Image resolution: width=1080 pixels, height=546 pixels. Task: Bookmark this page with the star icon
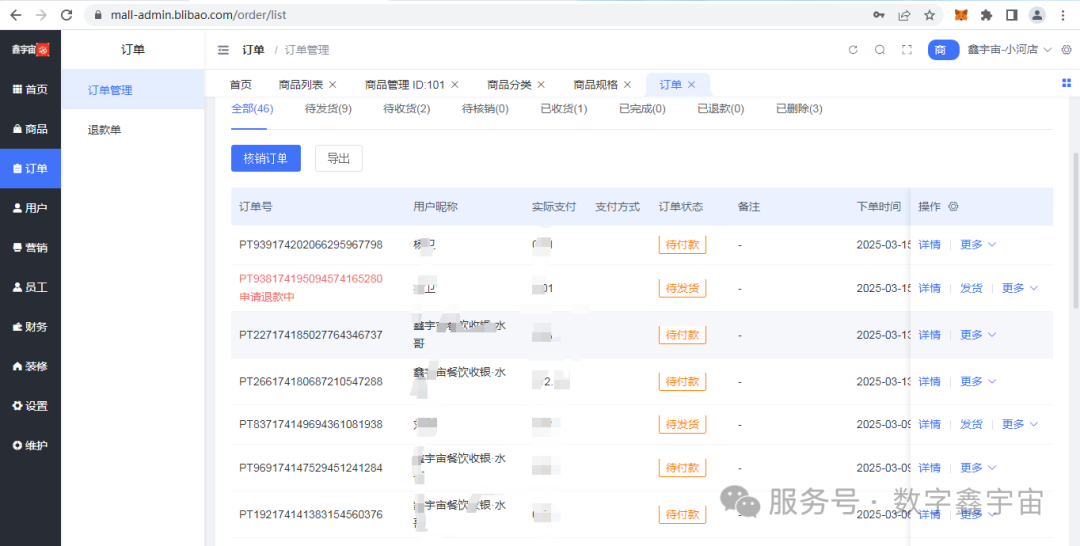coord(929,14)
